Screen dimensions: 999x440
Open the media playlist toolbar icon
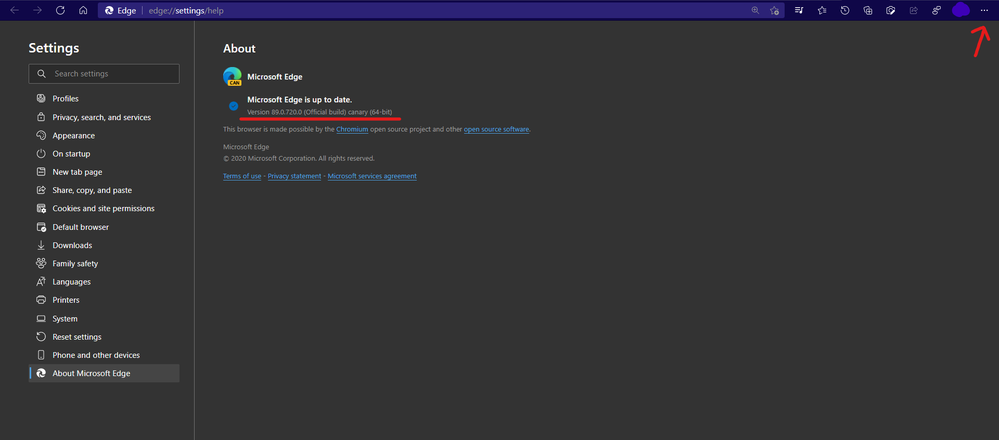pos(799,10)
